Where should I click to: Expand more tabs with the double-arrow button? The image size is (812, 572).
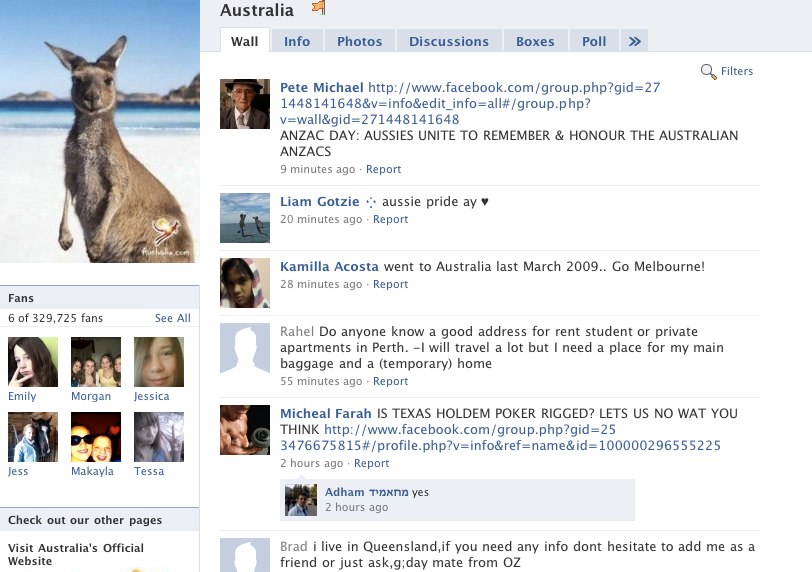click(x=633, y=41)
